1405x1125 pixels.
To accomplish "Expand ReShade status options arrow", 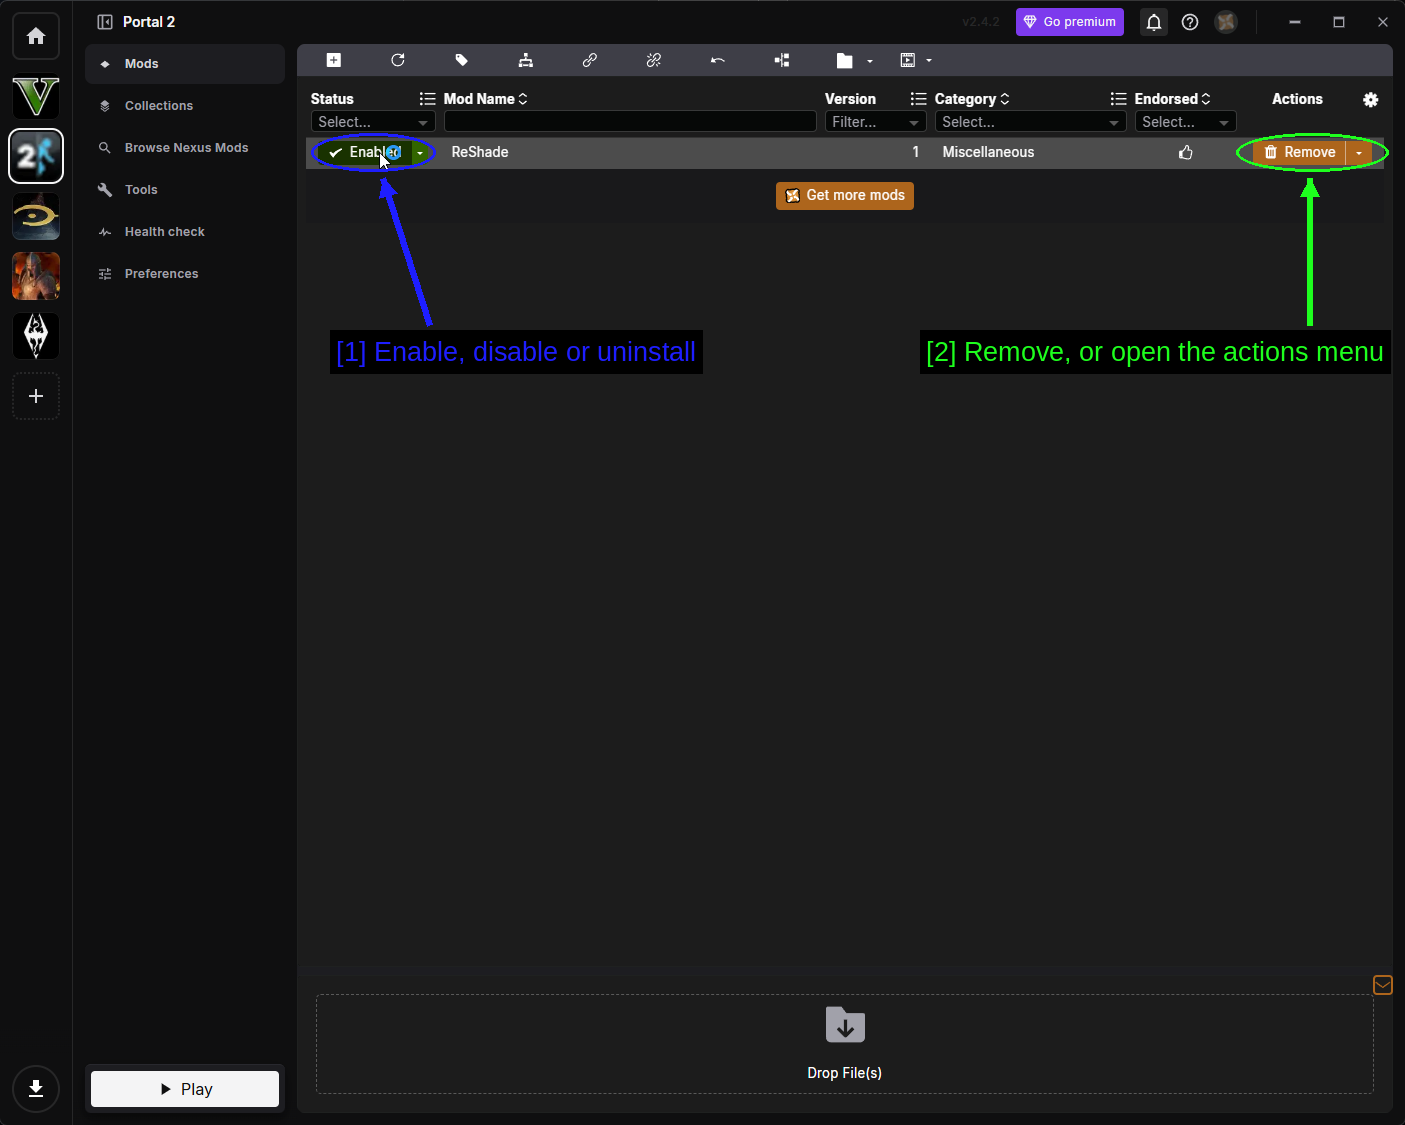I will point(420,153).
